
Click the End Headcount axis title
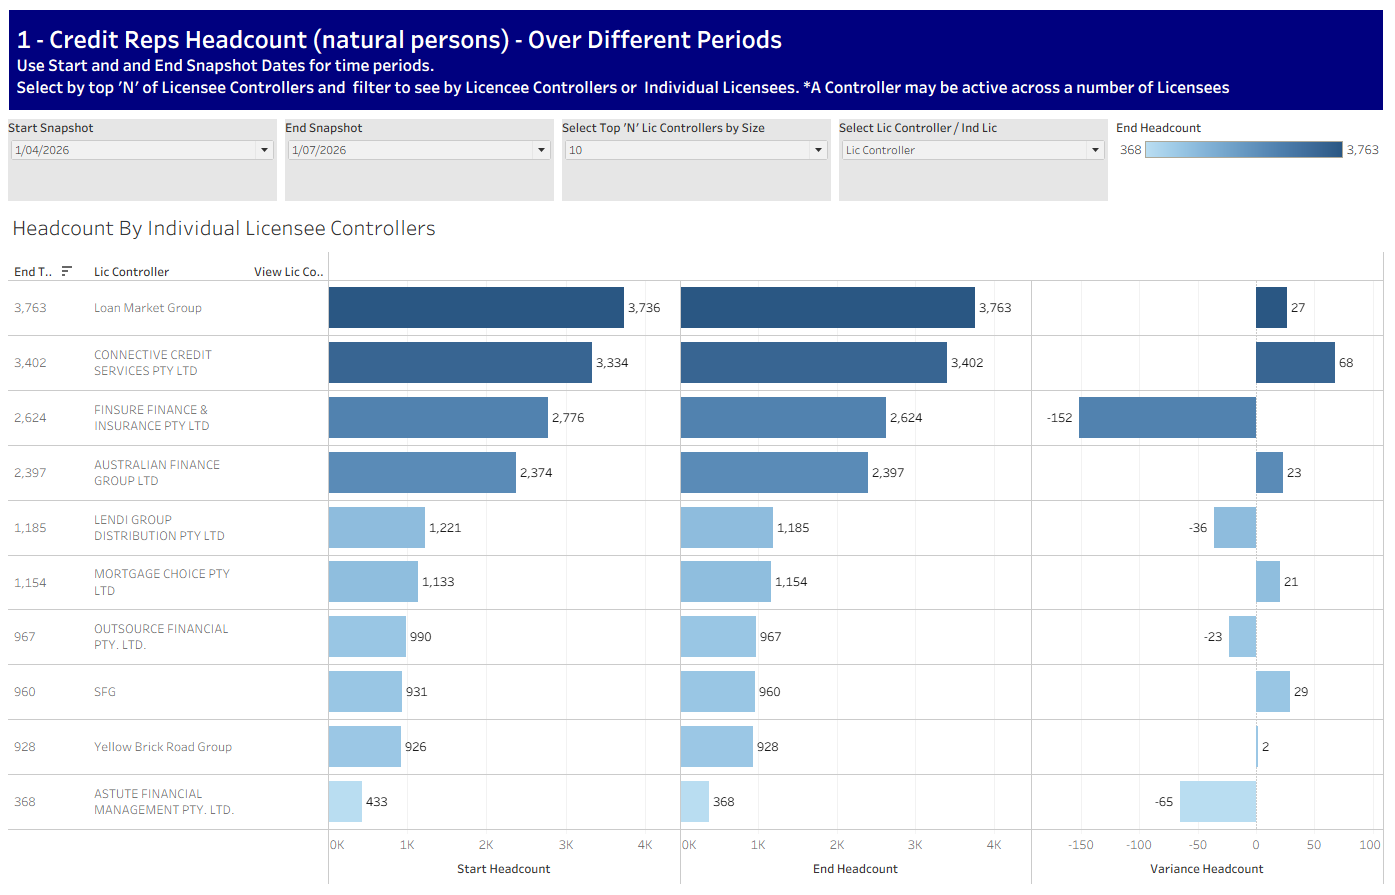[855, 869]
